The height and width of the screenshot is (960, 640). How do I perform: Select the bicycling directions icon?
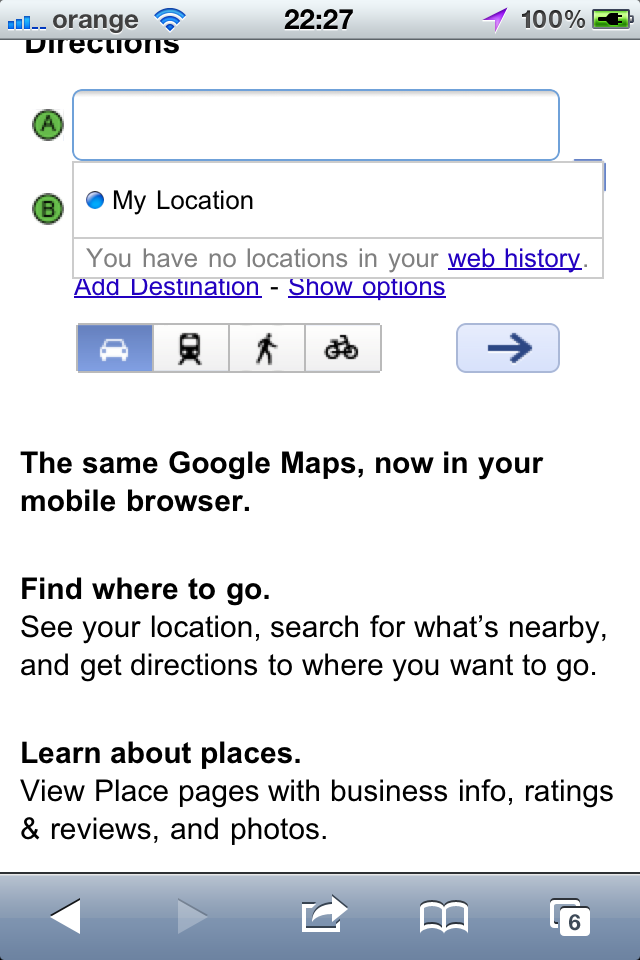click(342, 349)
